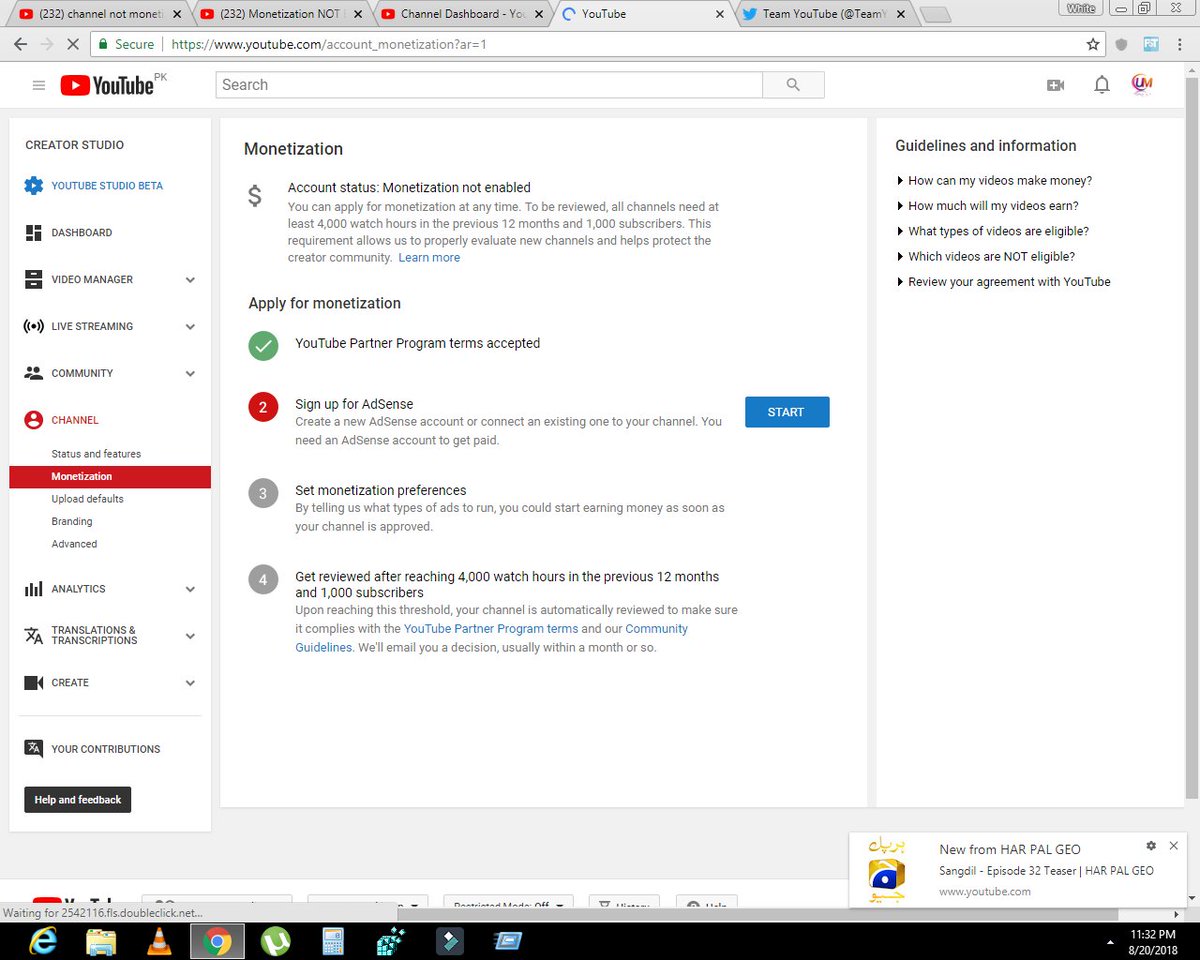Open File Explorer from the taskbar
The width and height of the screenshot is (1200, 960).
[x=101, y=941]
